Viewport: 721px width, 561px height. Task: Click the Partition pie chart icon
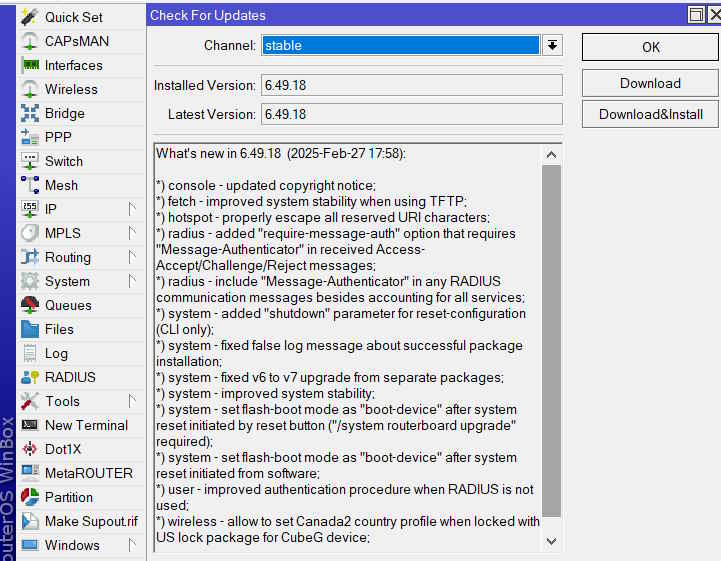click(29, 497)
